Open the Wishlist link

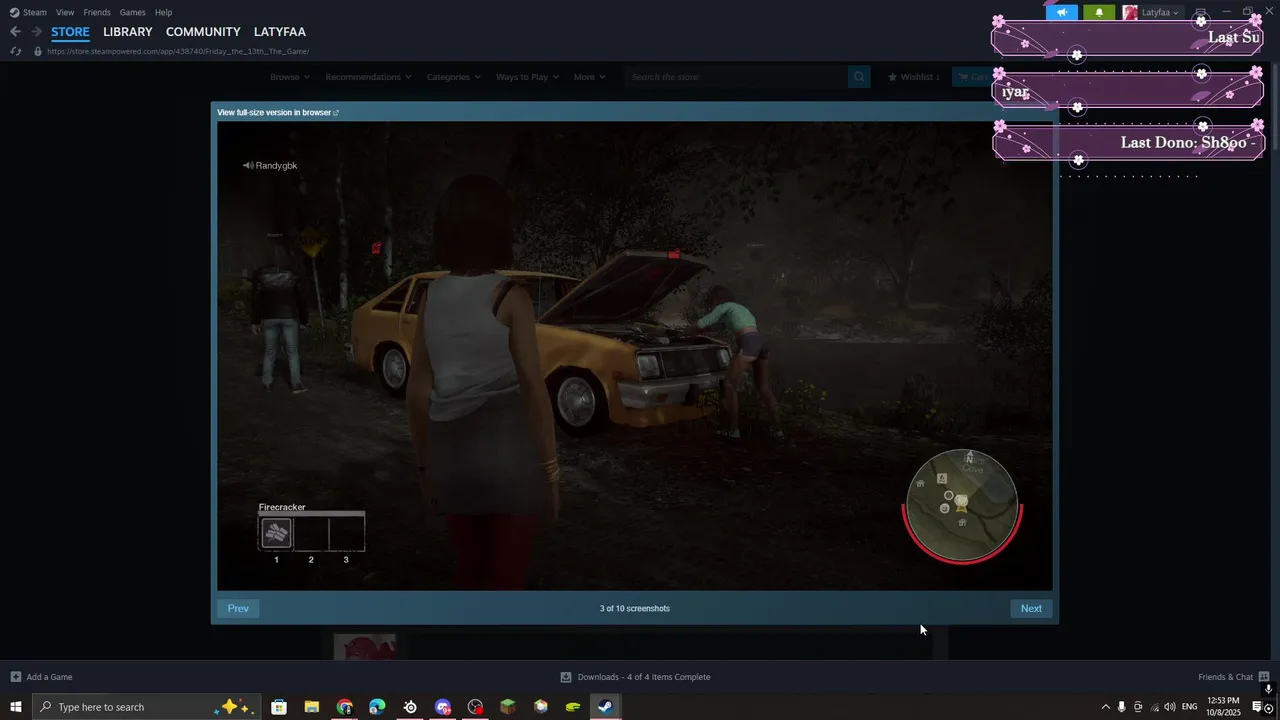(x=913, y=77)
